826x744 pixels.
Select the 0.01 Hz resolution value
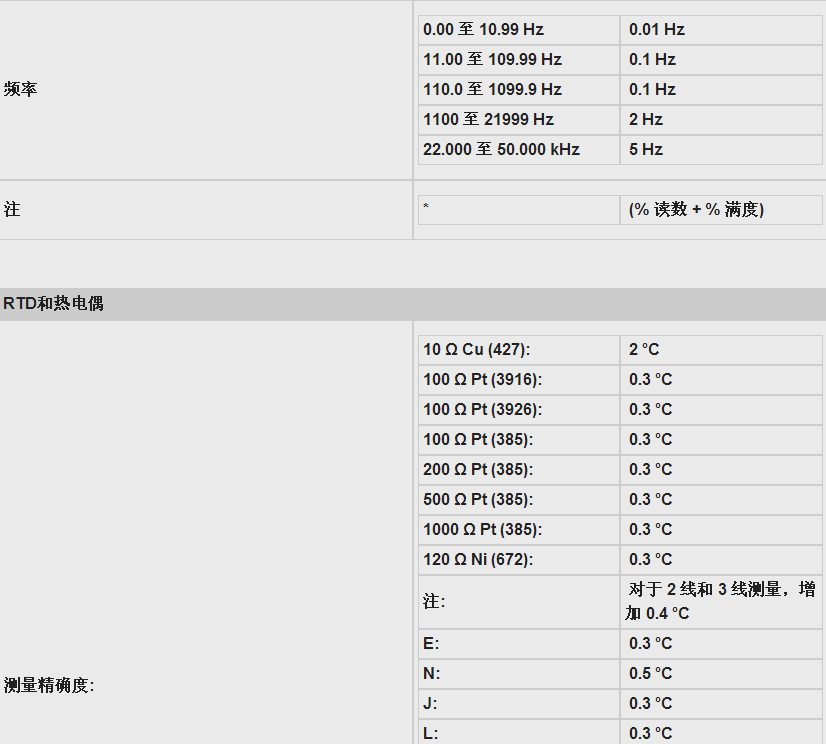click(x=657, y=30)
